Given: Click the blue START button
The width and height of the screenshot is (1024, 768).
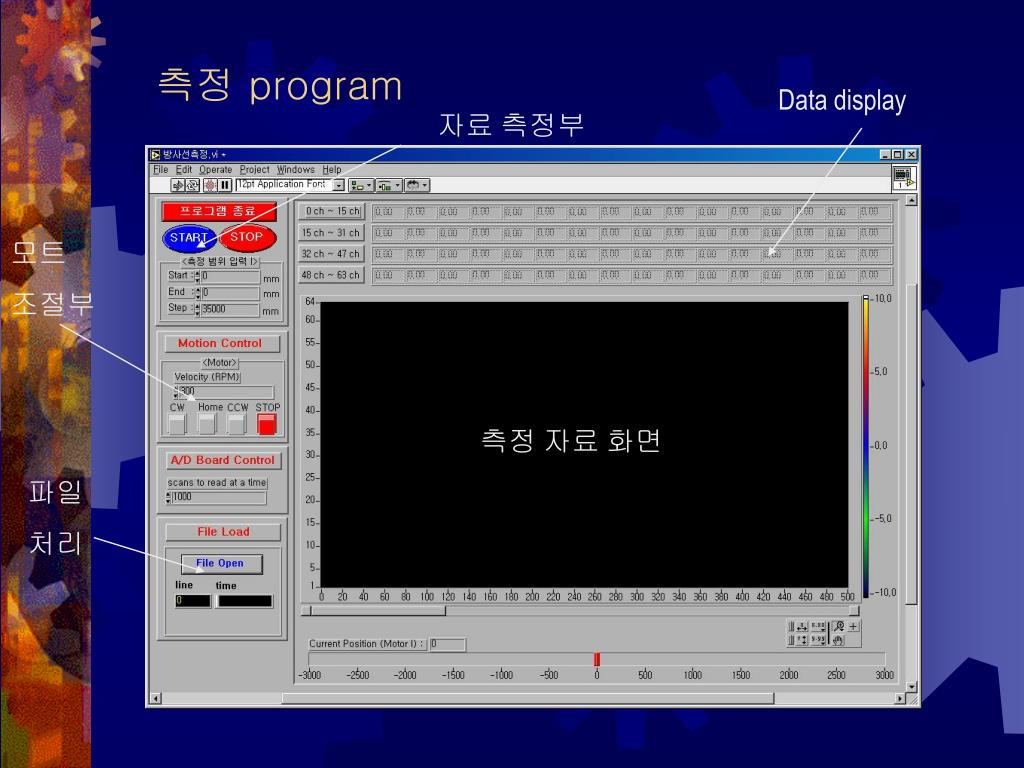Looking at the screenshot, I should pos(189,238).
